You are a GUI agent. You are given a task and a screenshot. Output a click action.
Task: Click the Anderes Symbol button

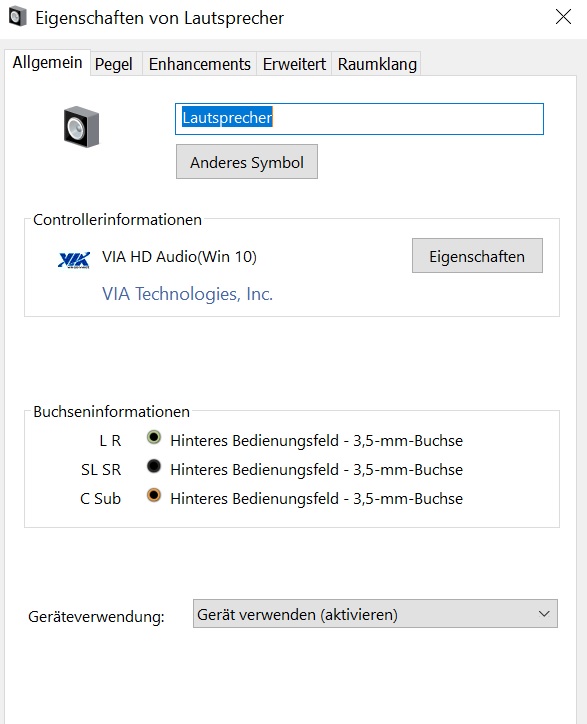point(247,162)
